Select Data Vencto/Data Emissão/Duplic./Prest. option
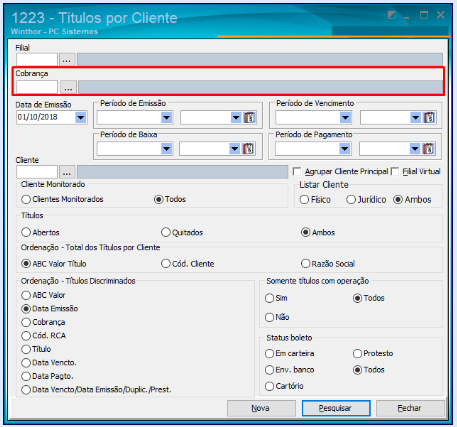457x427 pixels. 26,390
